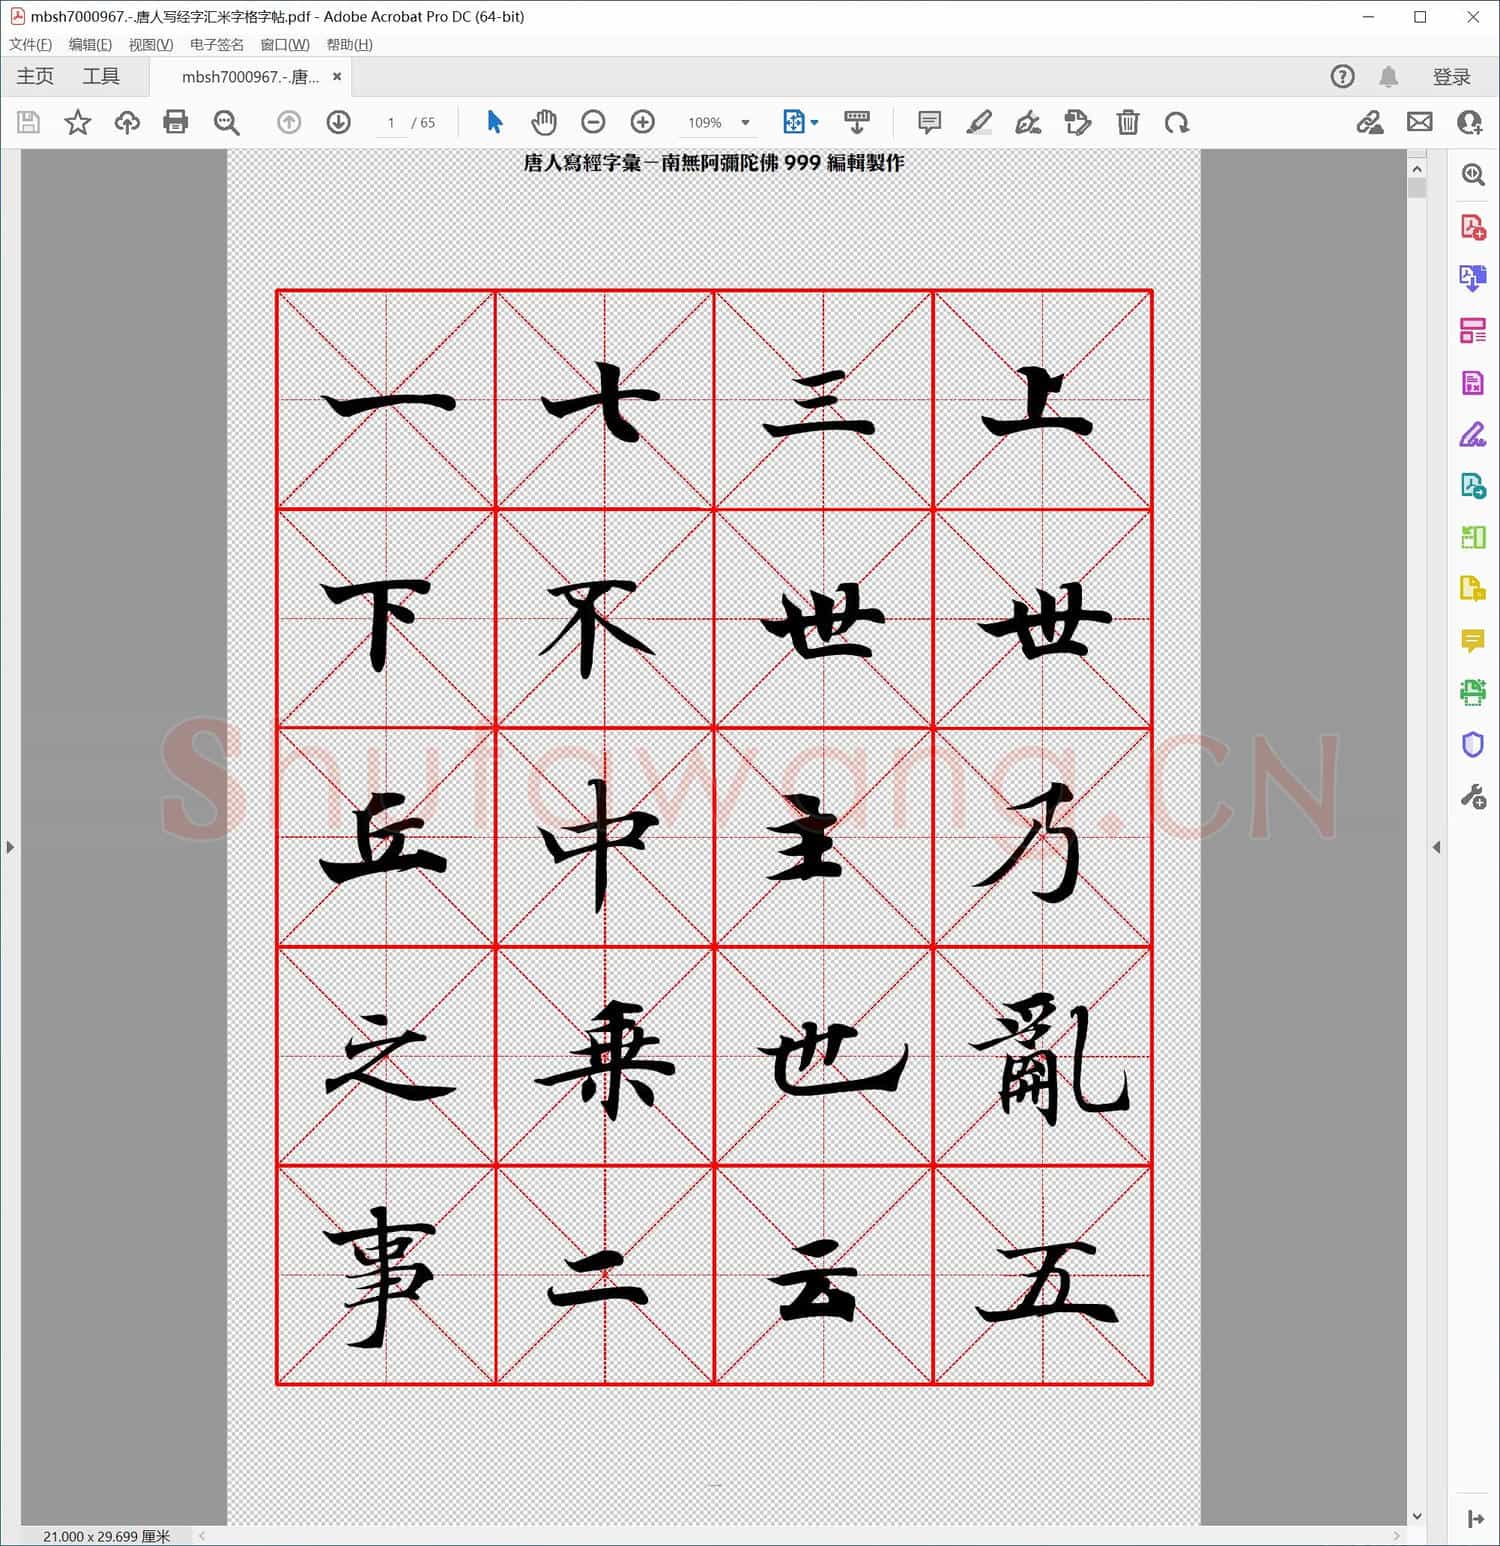
Task: Click the Protect shield icon
Action: 1472,744
